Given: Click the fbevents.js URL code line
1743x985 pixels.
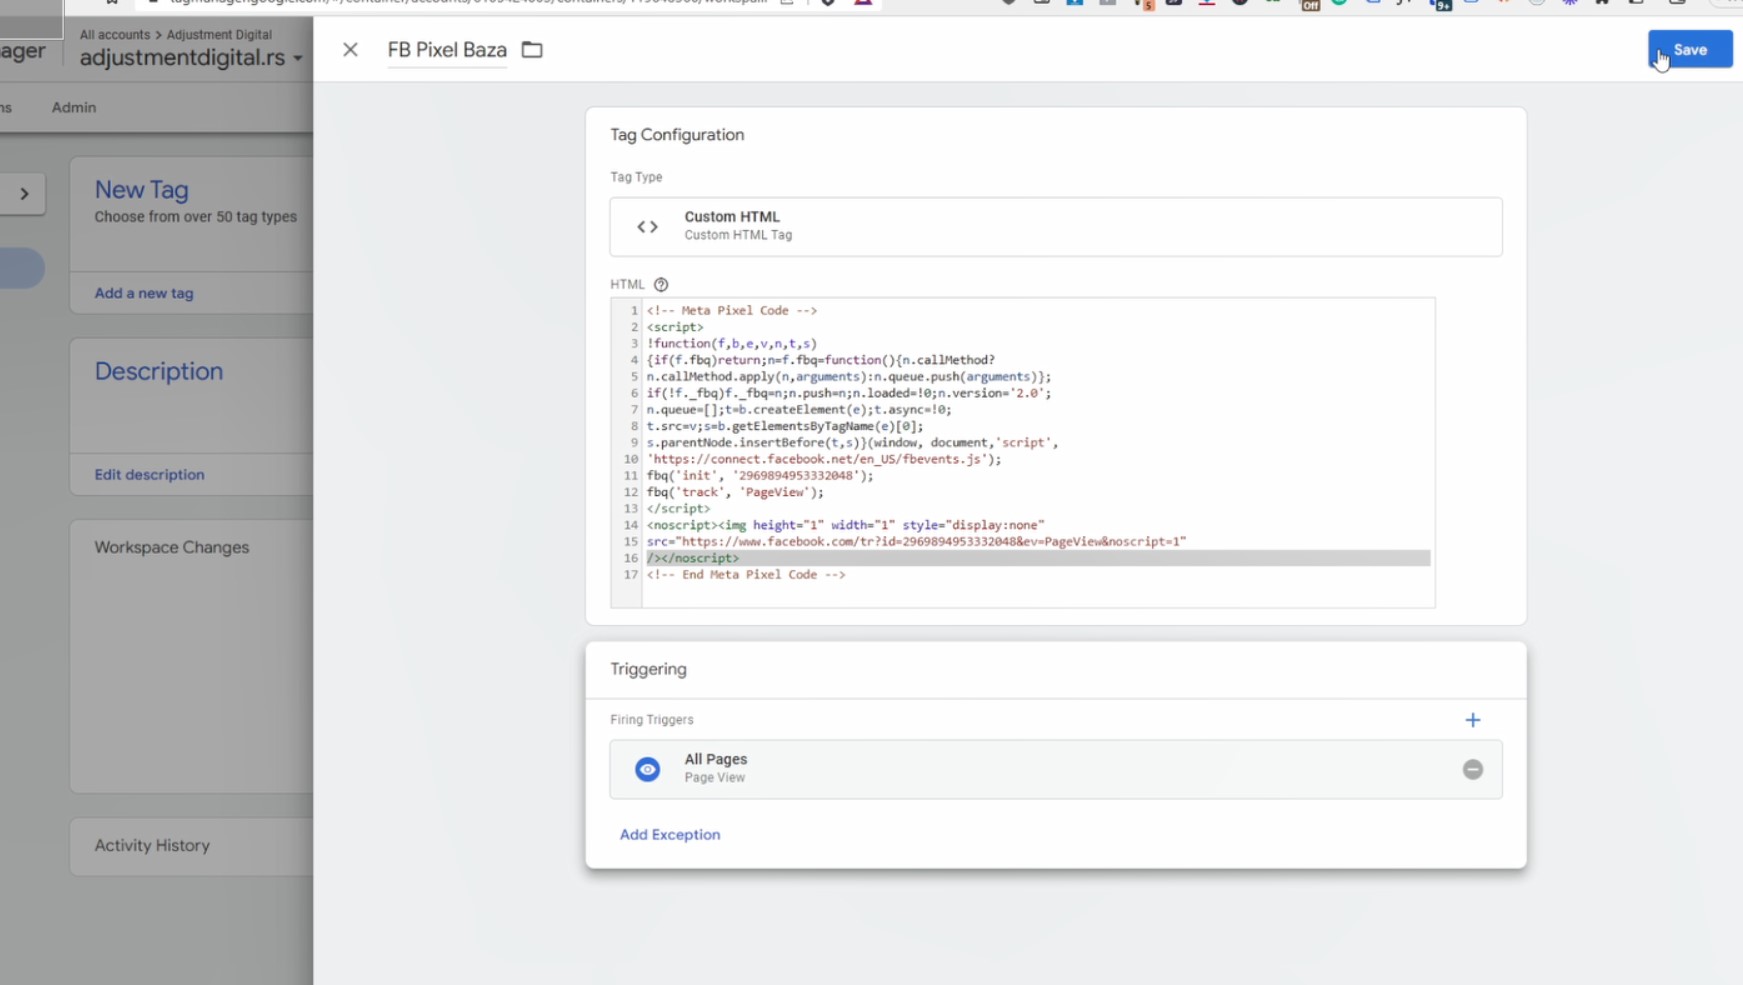Looking at the screenshot, I should (824, 460).
